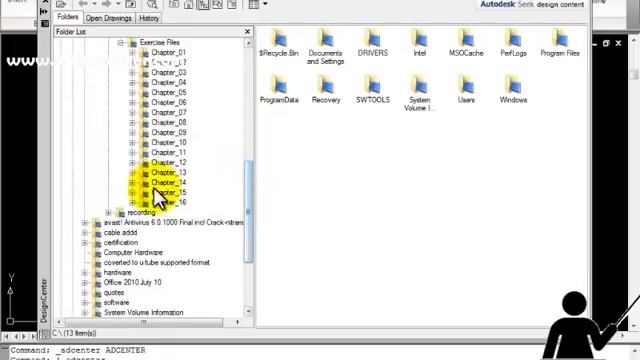The height and width of the screenshot is (360, 640).
Task: Select the cable addd folder
Action: pyautogui.click(x=120, y=233)
